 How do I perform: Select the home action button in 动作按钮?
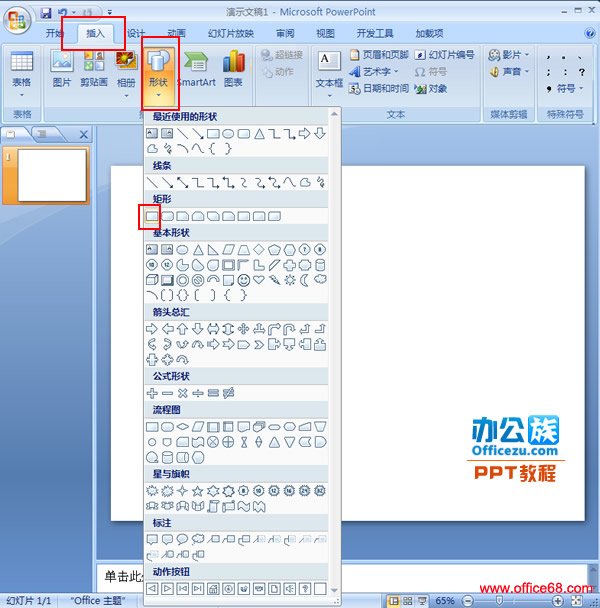(213, 589)
